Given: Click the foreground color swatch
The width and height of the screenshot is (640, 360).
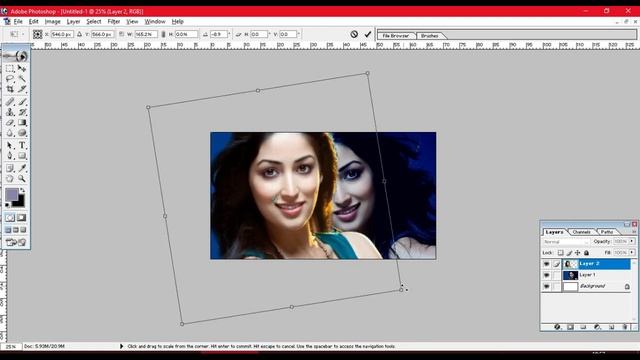Looking at the screenshot, I should (x=11, y=195).
